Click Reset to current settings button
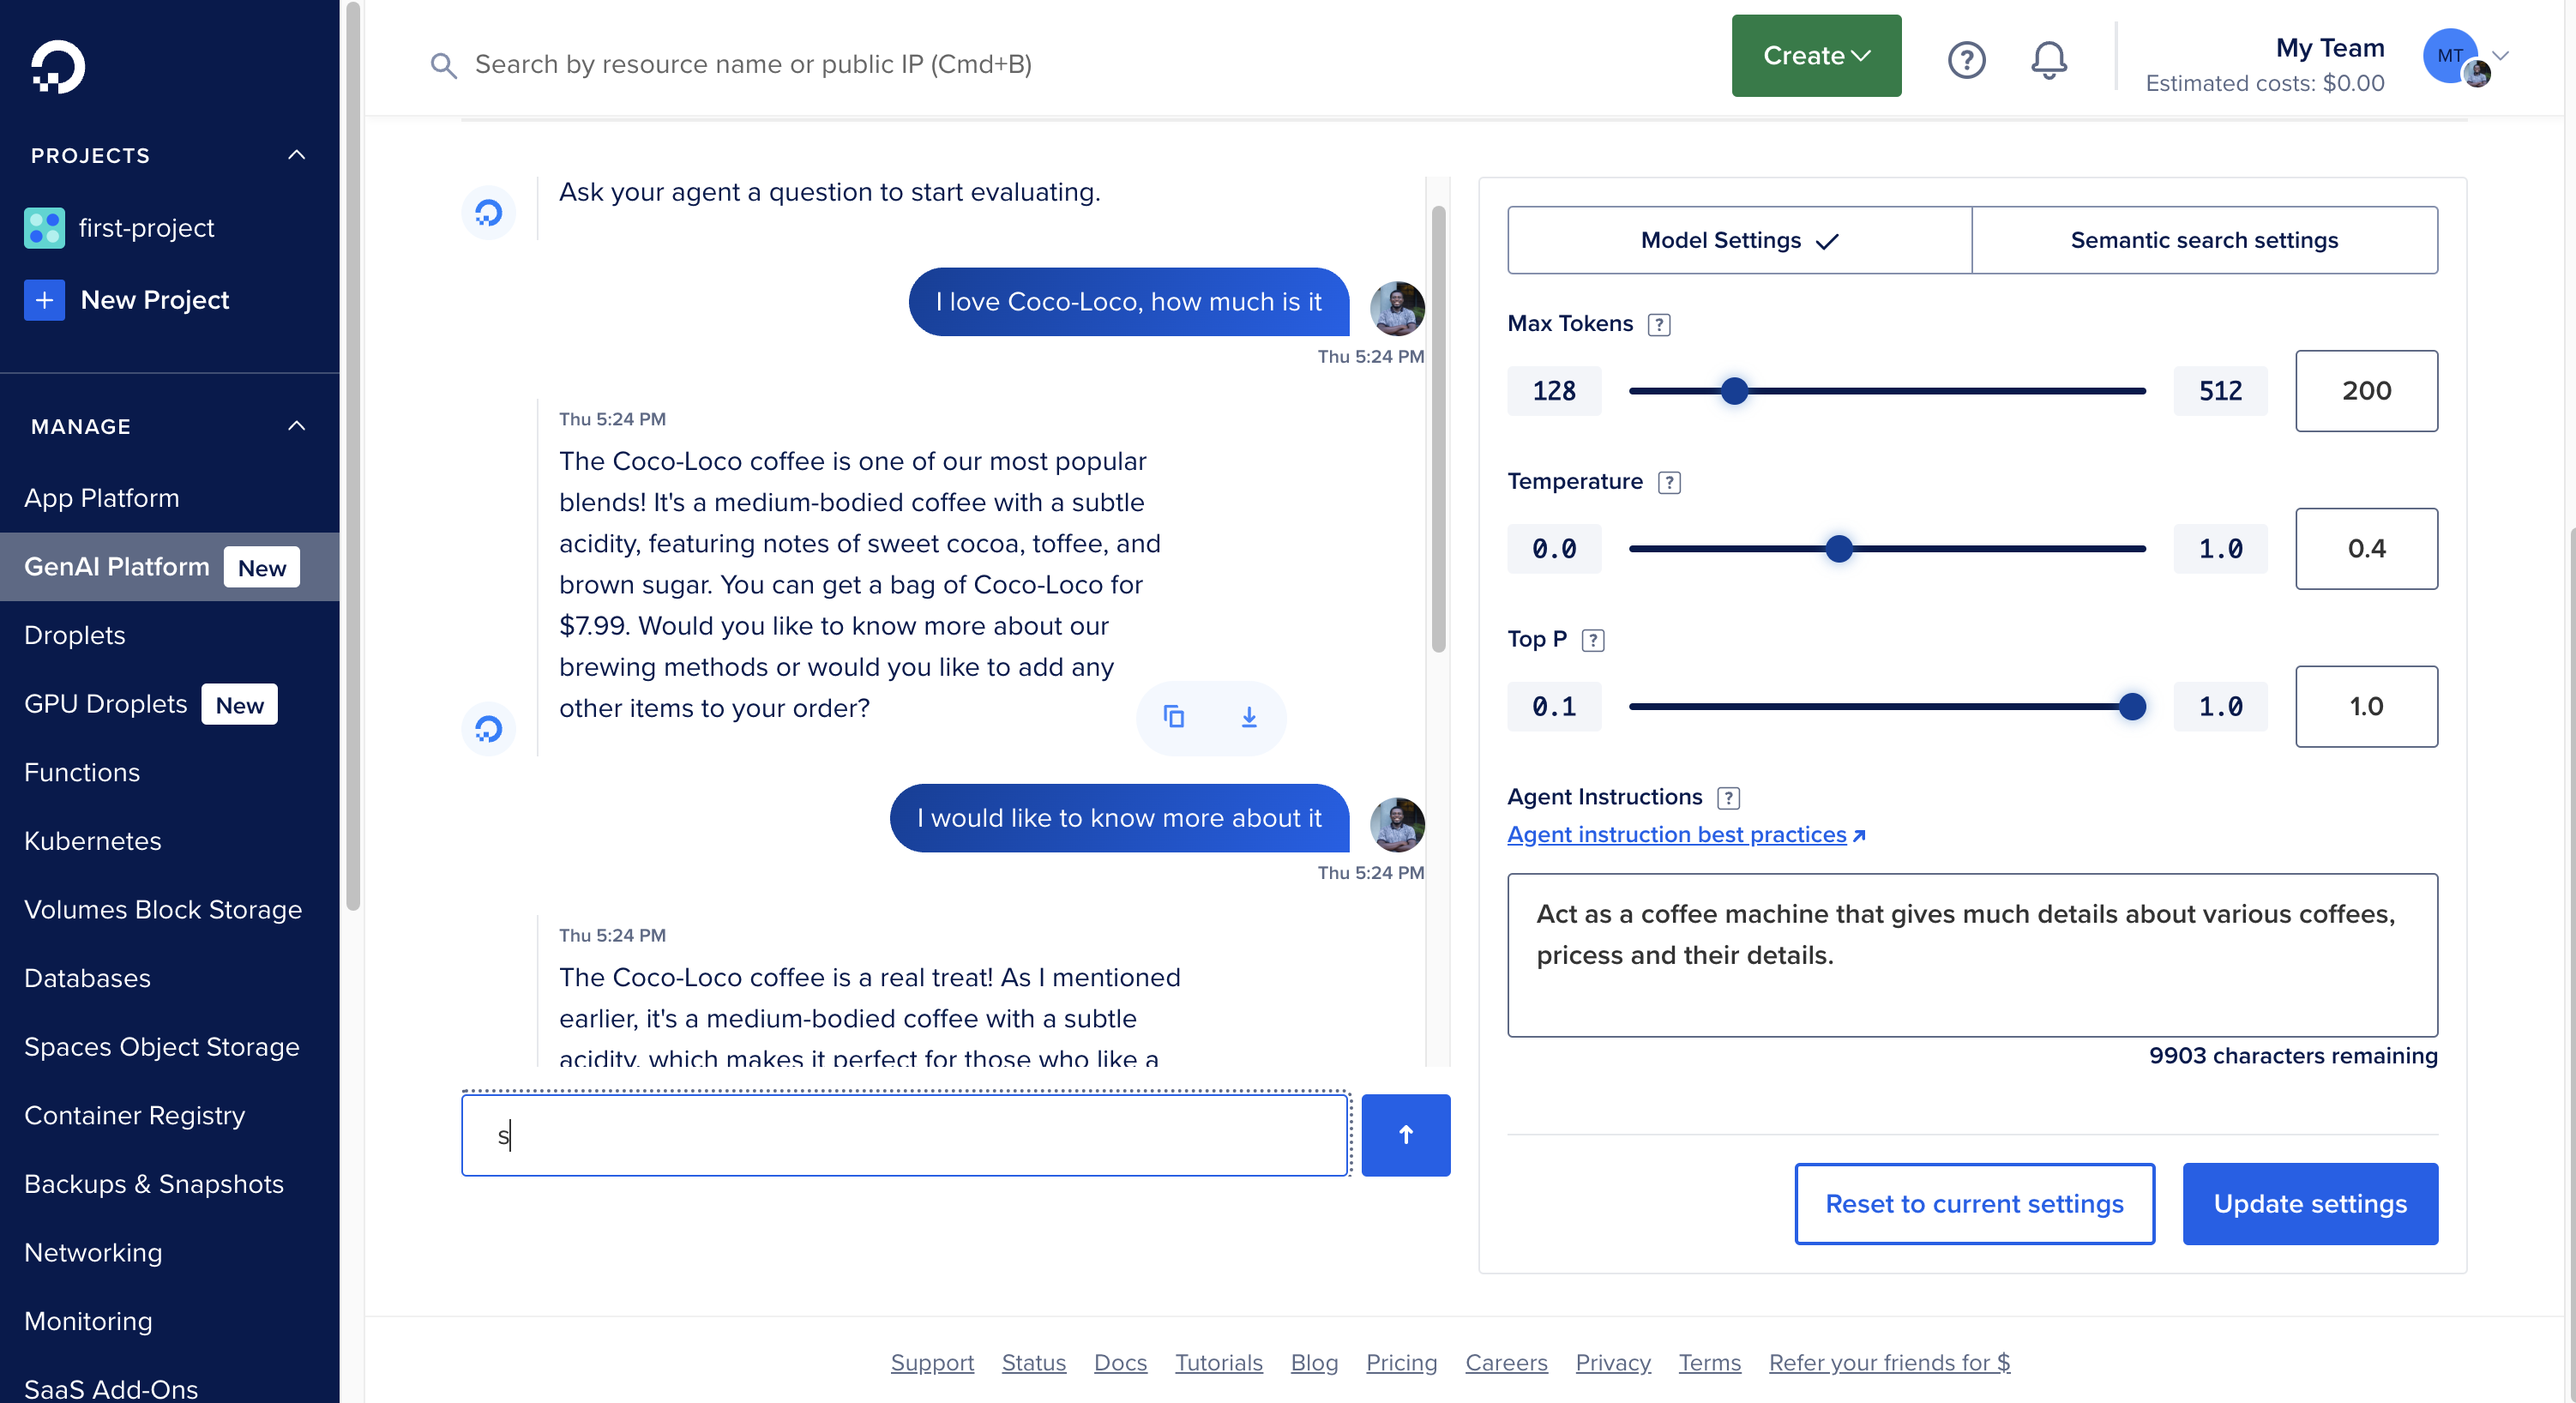The image size is (2576, 1403). click(1974, 1204)
